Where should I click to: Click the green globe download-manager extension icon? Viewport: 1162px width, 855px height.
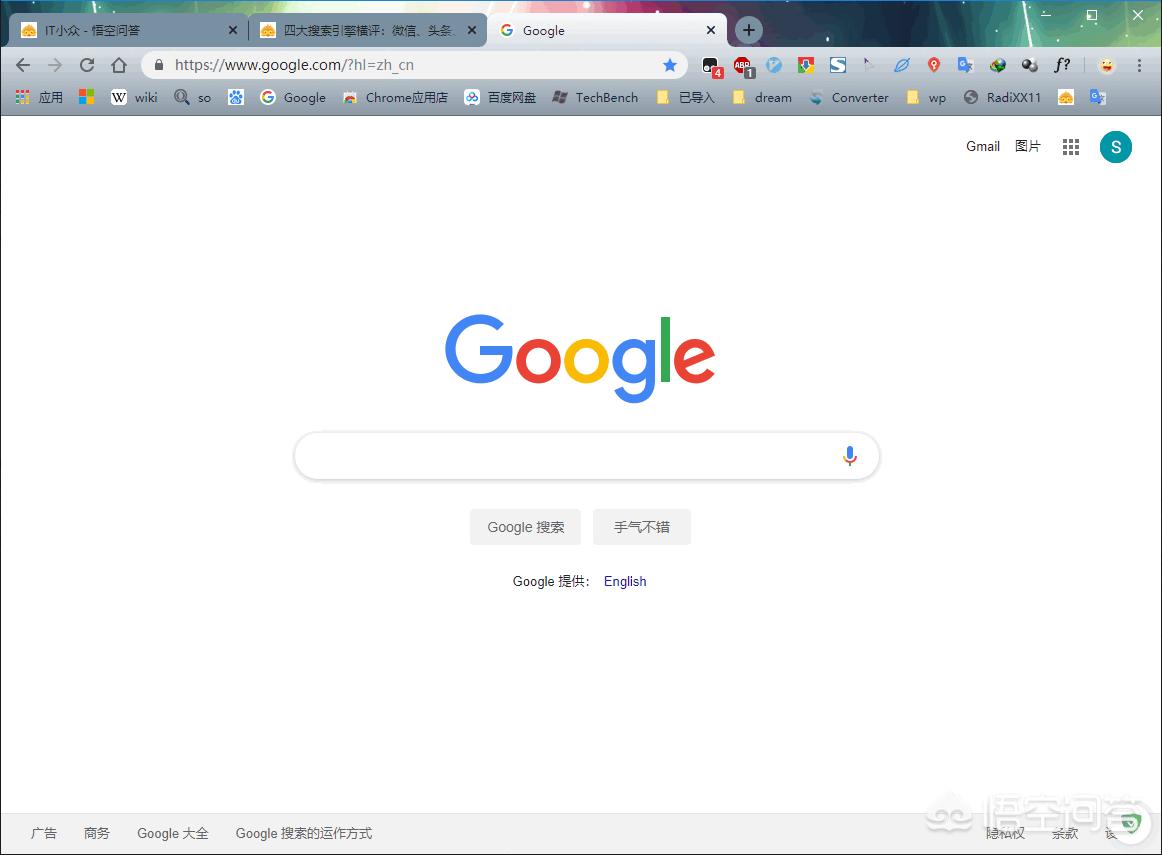point(997,65)
